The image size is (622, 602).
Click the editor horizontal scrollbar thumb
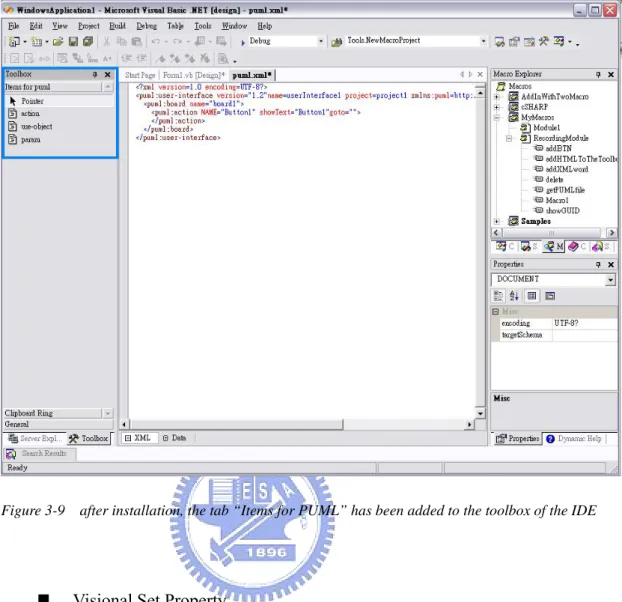point(236,425)
